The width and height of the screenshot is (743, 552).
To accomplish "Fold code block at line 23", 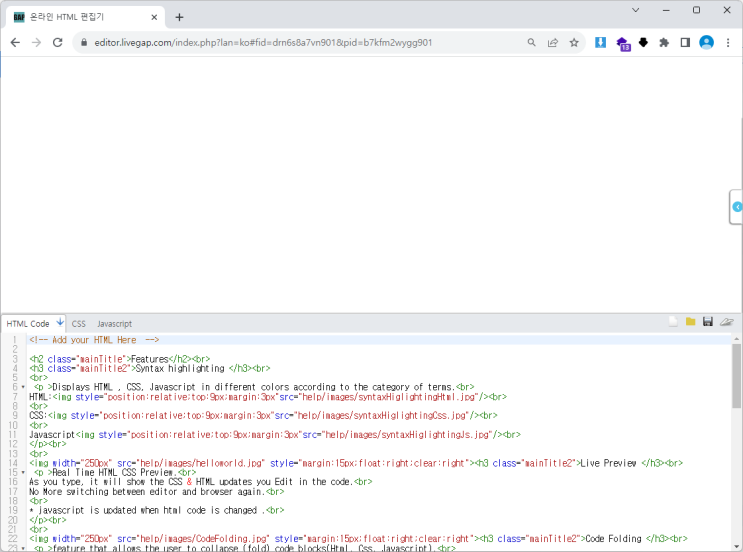I will tap(23, 548).
